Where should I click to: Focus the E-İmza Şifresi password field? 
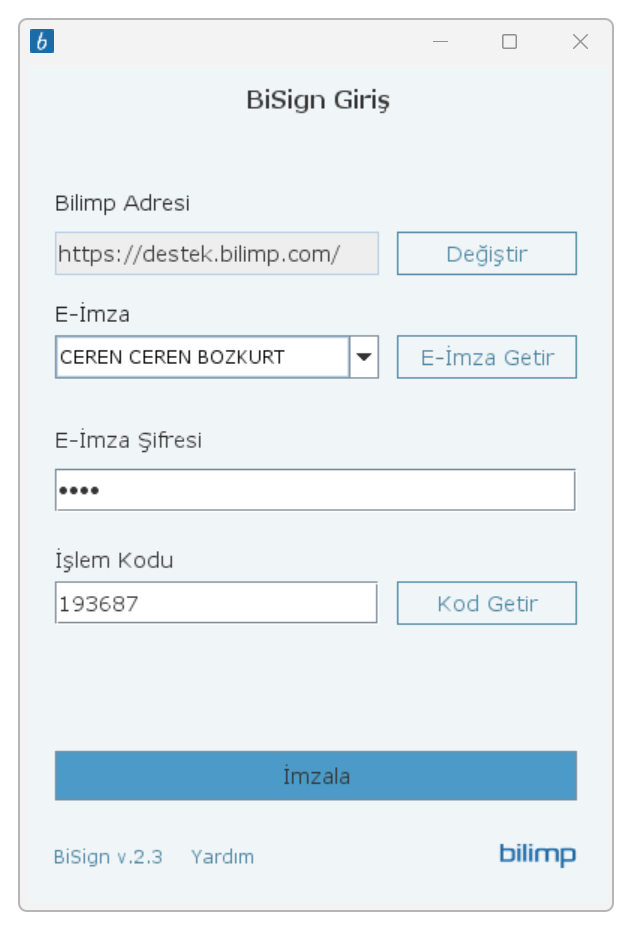click(315, 490)
